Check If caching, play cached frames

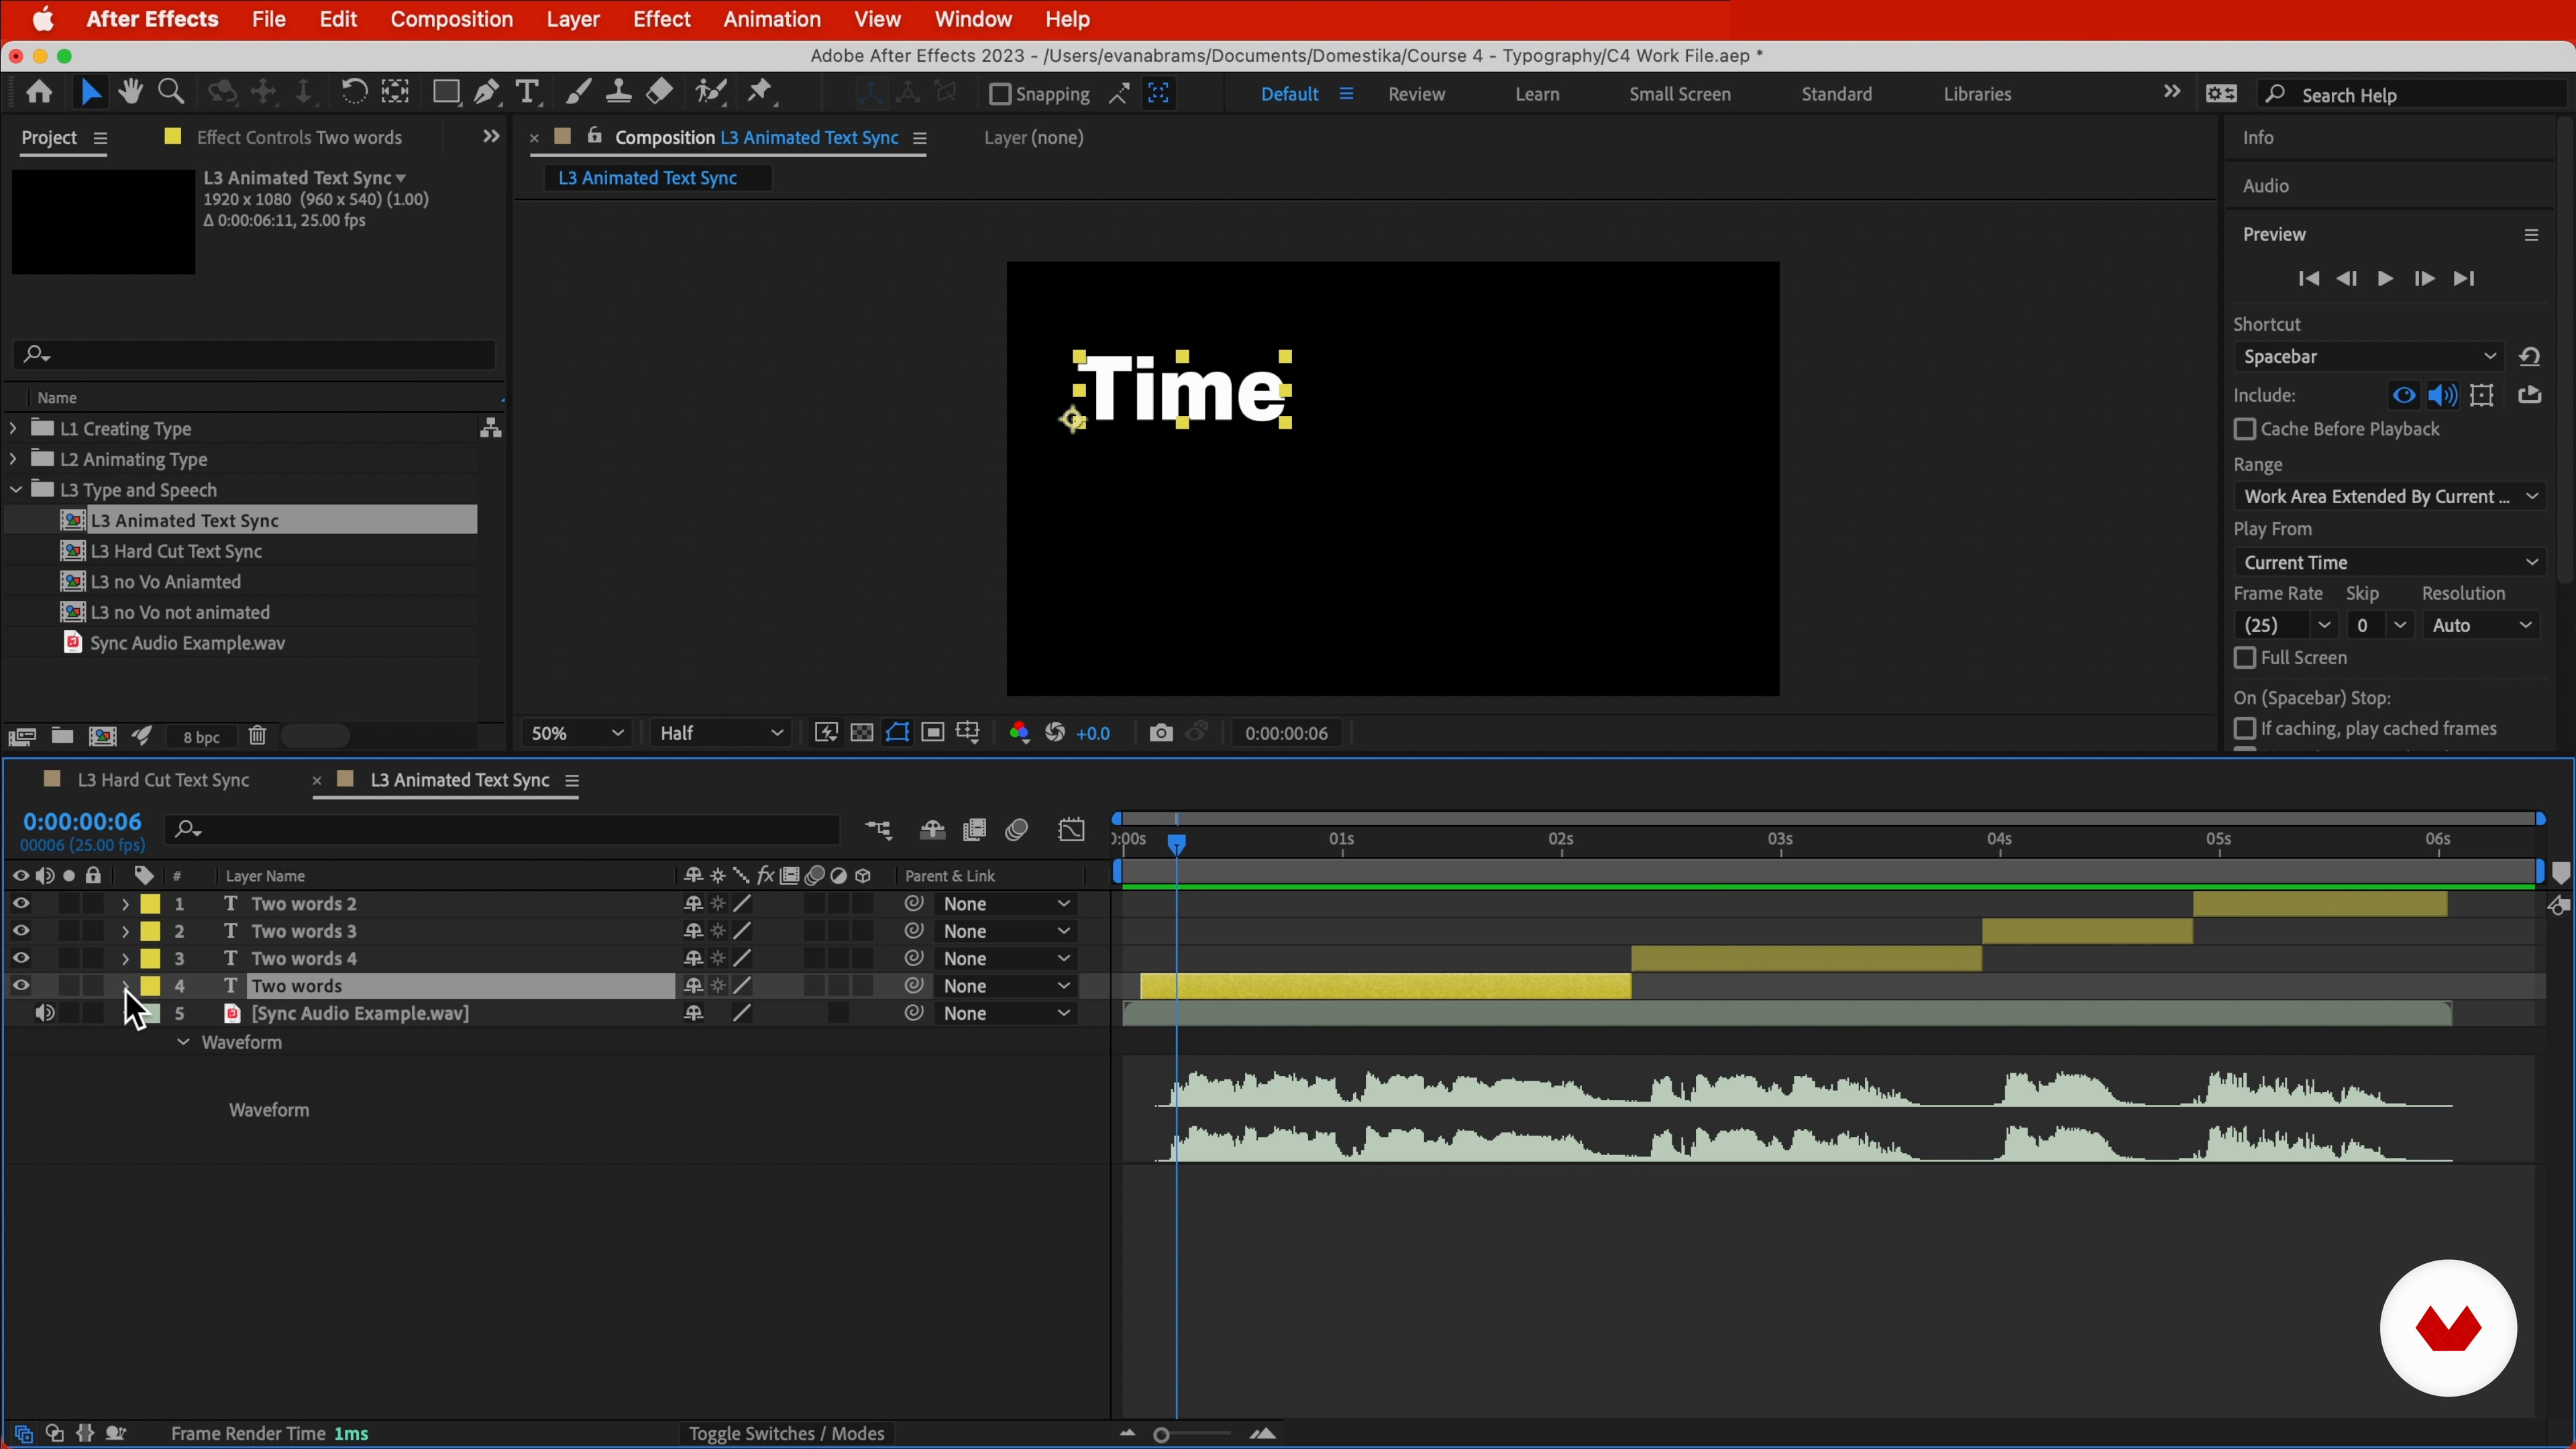[x=2244, y=729]
